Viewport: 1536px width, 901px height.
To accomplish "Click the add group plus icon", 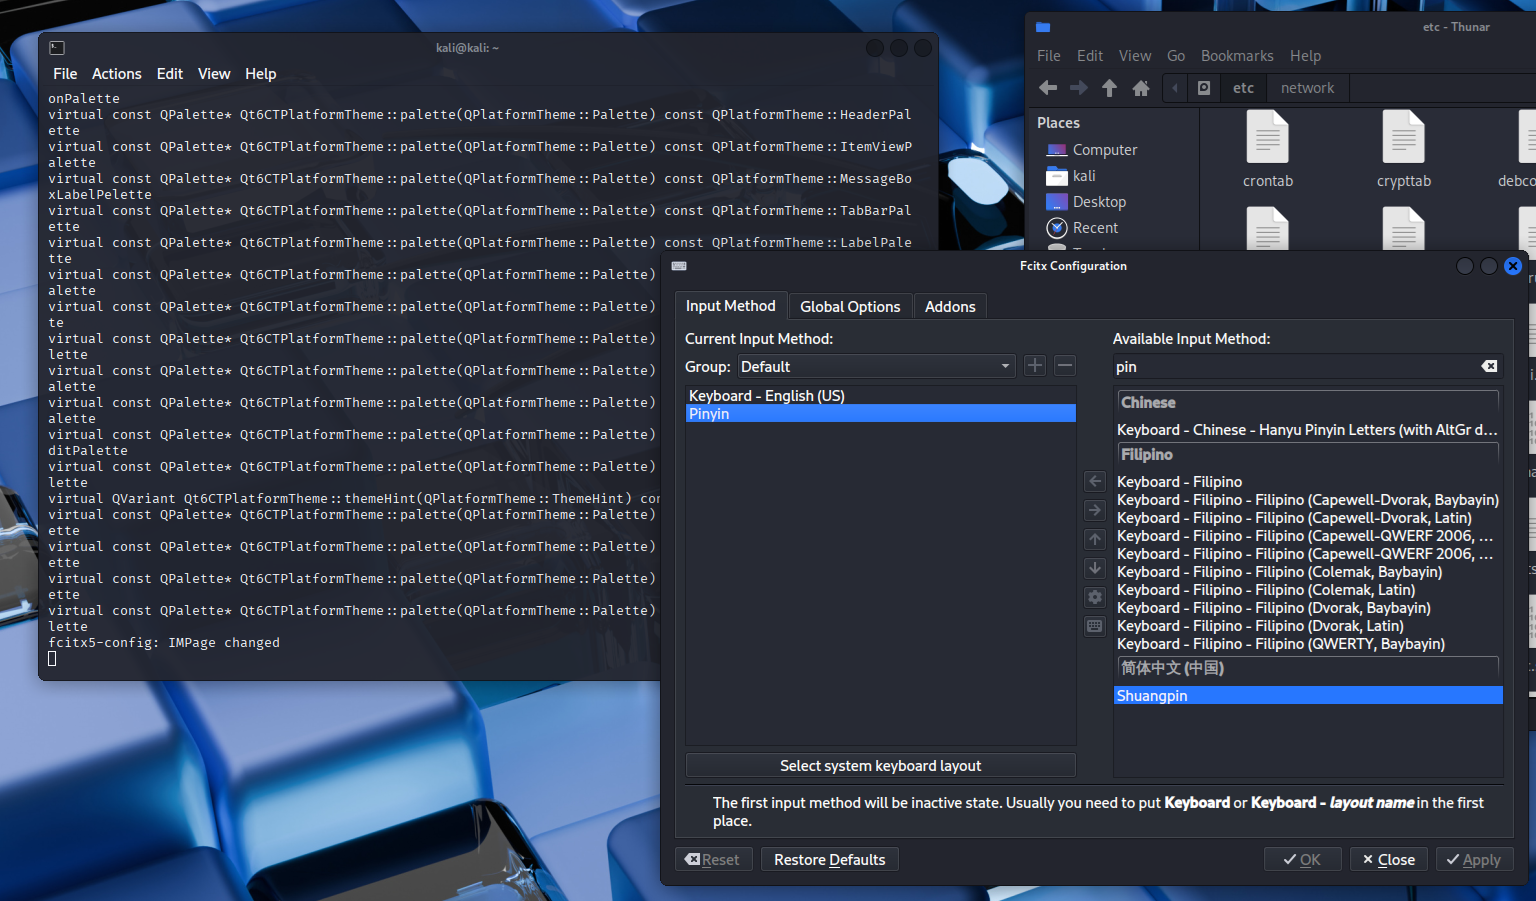I will [1035, 366].
